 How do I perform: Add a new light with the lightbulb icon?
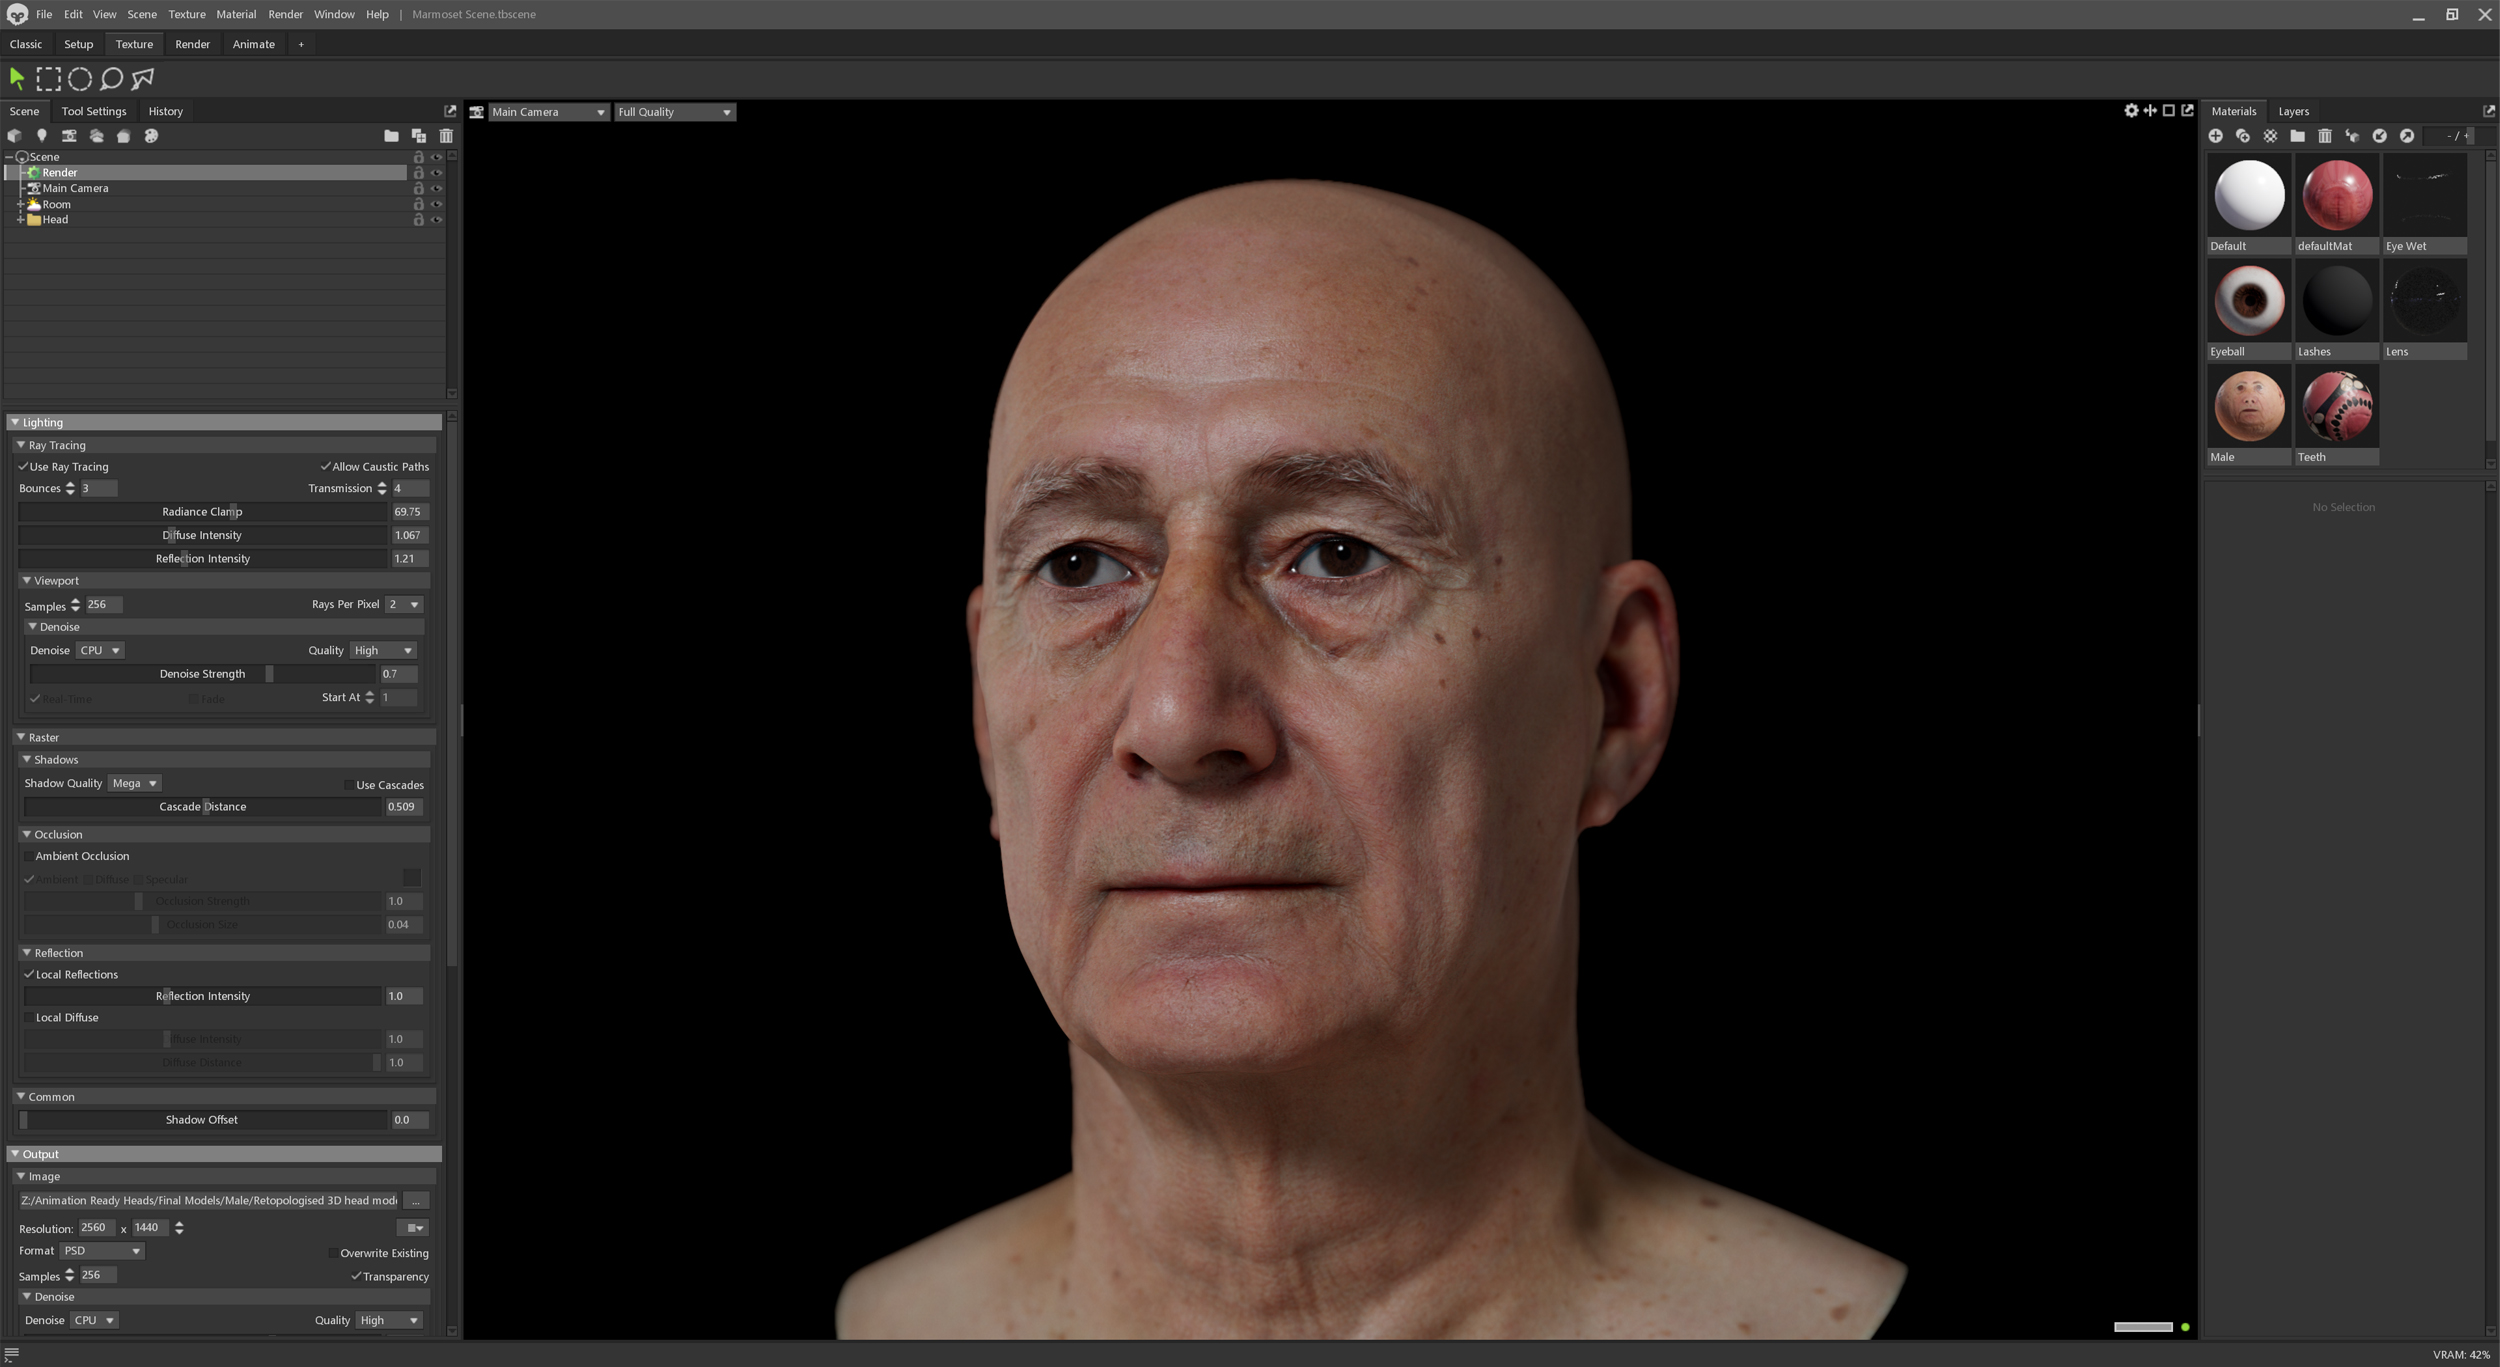pyautogui.click(x=41, y=136)
